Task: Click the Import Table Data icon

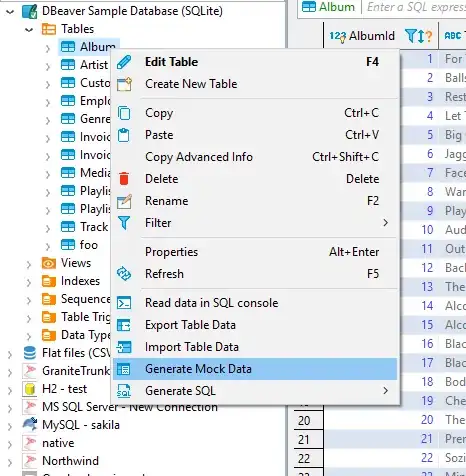Action: click(x=124, y=347)
